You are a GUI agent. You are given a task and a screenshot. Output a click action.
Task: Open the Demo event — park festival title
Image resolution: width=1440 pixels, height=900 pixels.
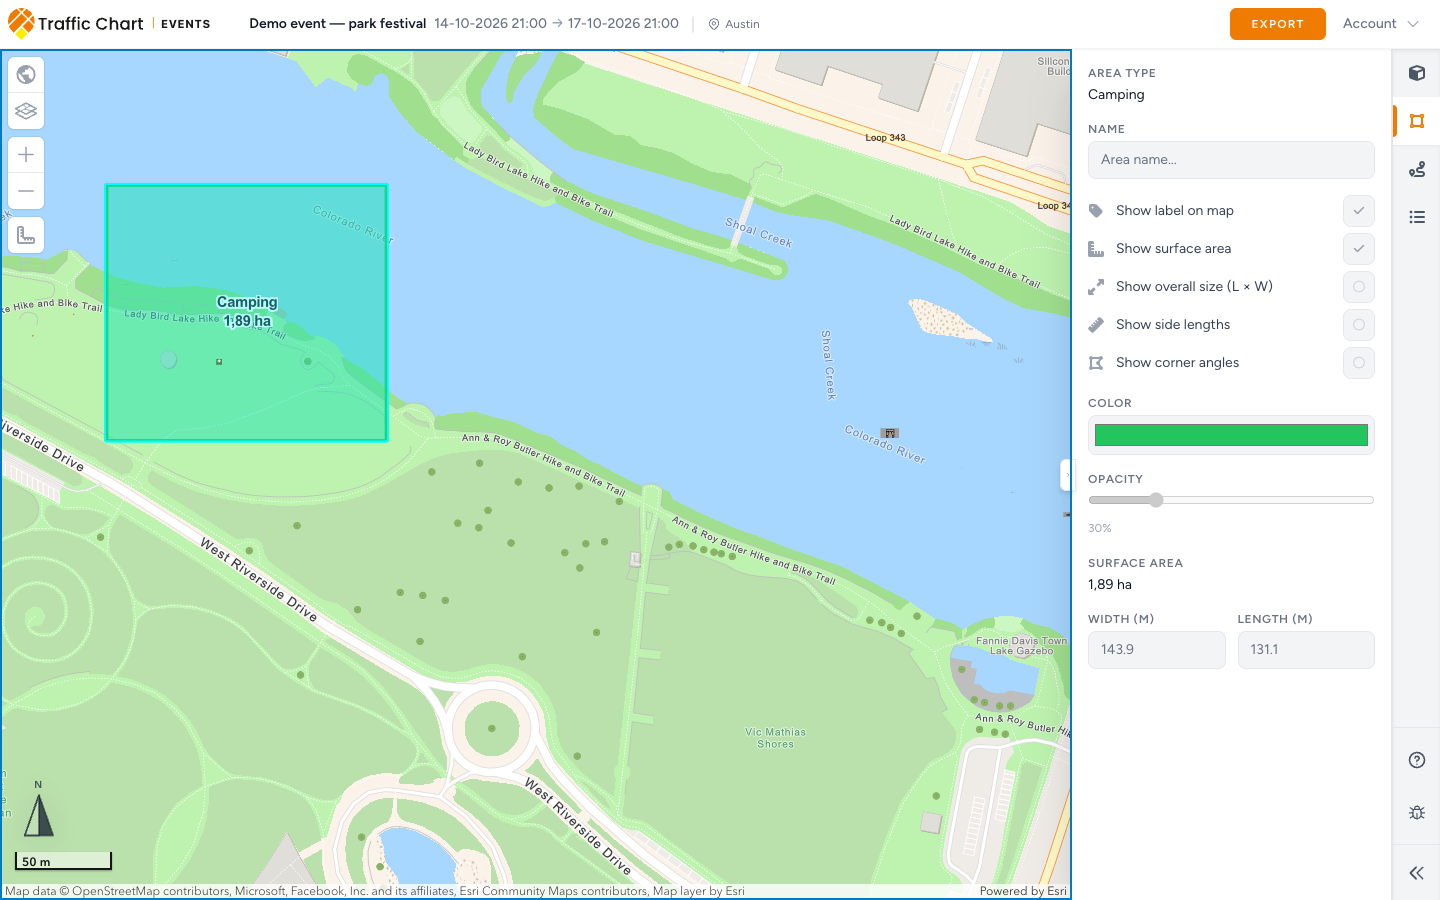[x=338, y=23]
